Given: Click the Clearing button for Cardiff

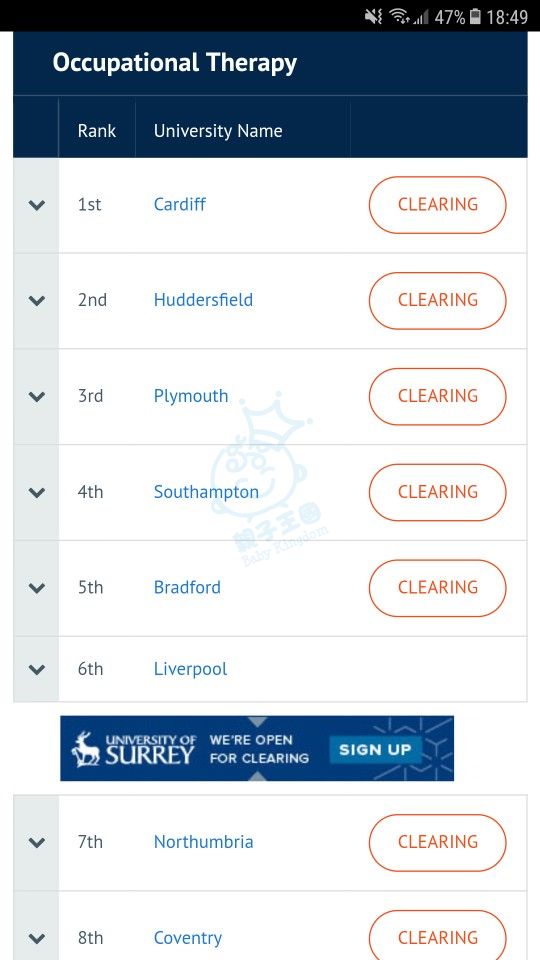Looking at the screenshot, I should tap(438, 204).
